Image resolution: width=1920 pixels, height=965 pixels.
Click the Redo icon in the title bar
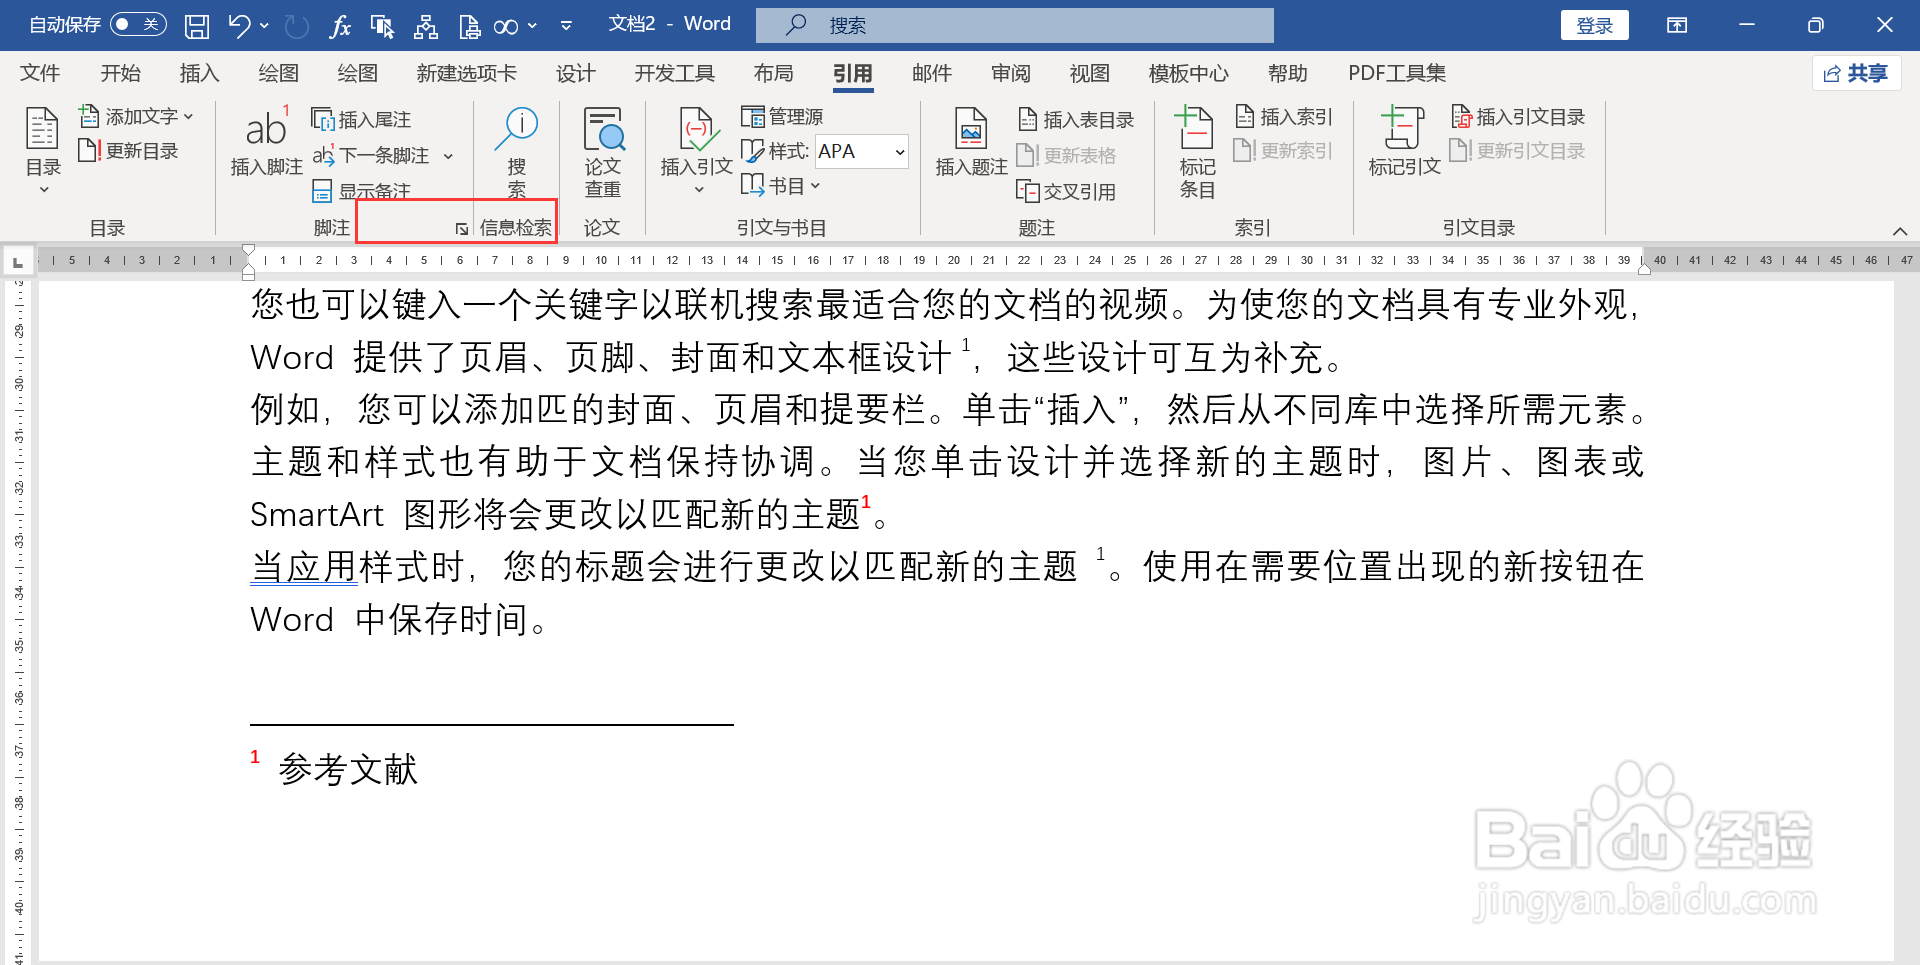pos(296,26)
